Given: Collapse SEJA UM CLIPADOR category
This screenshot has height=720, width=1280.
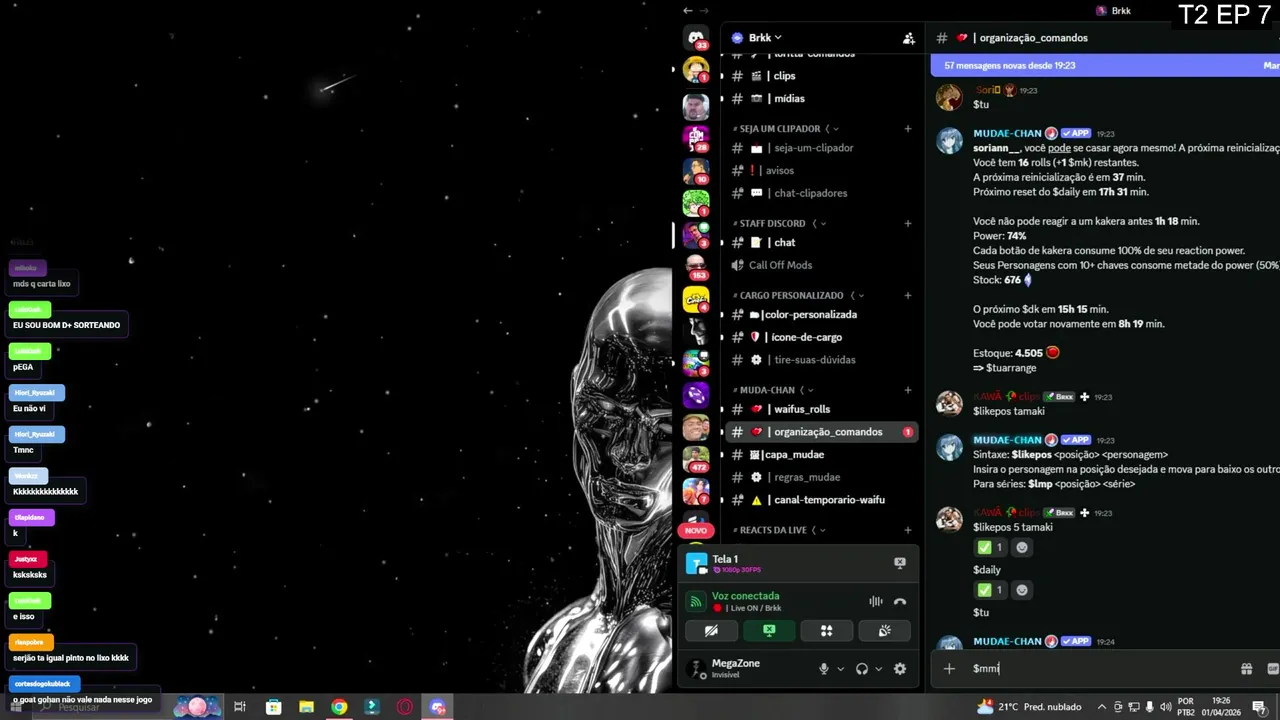Looking at the screenshot, I should [x=780, y=128].
